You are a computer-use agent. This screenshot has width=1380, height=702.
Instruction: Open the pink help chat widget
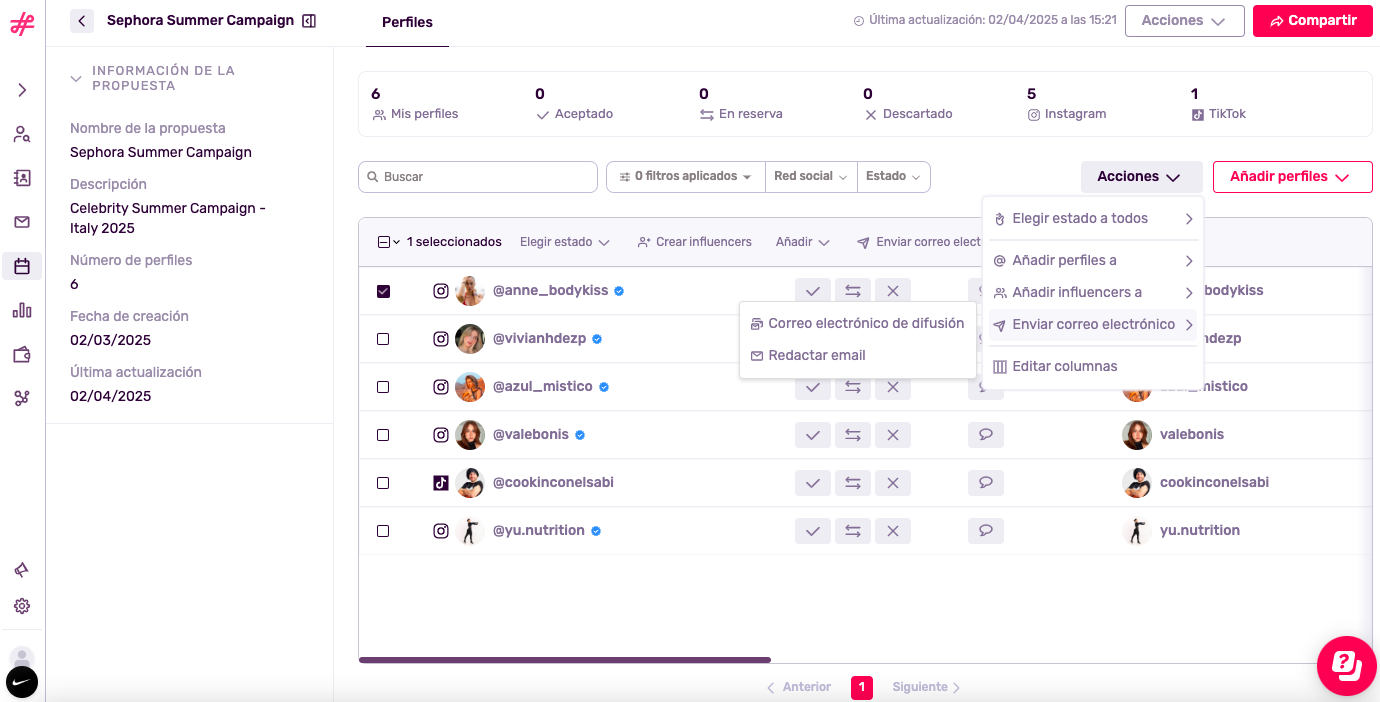pyautogui.click(x=1347, y=665)
